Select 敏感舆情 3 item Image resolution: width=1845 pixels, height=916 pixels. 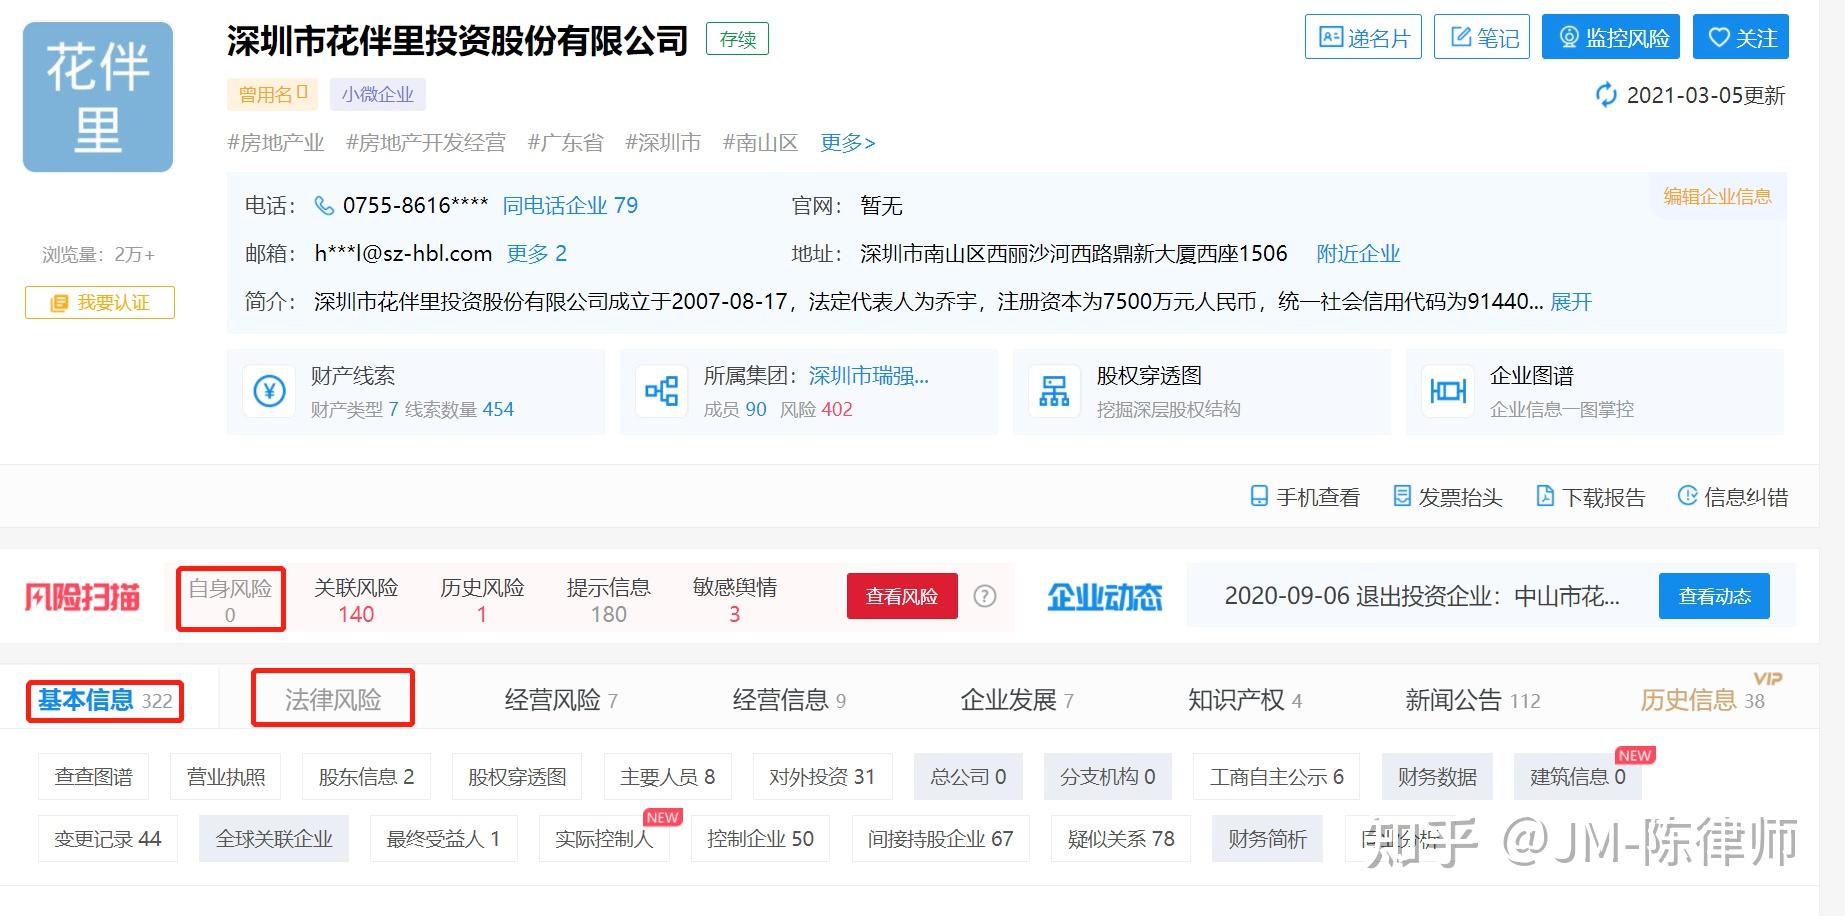734,600
